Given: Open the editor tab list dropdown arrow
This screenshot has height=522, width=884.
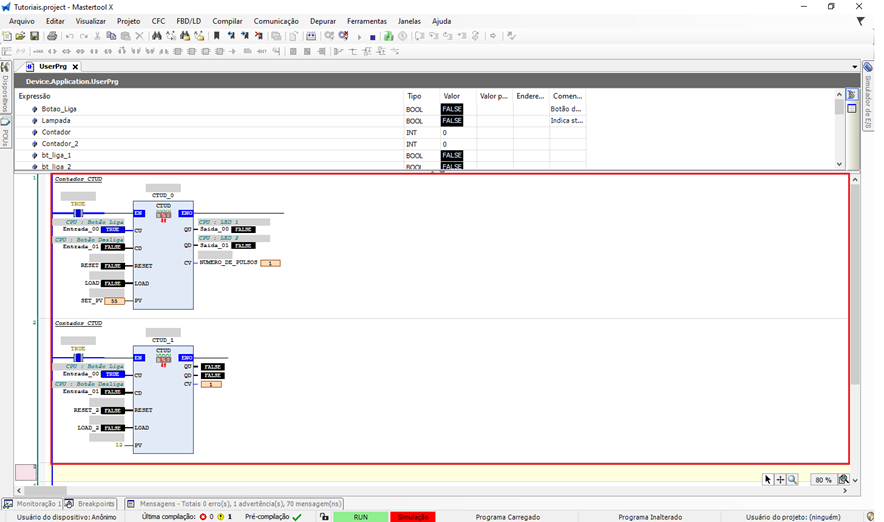Looking at the screenshot, I should 854,67.
